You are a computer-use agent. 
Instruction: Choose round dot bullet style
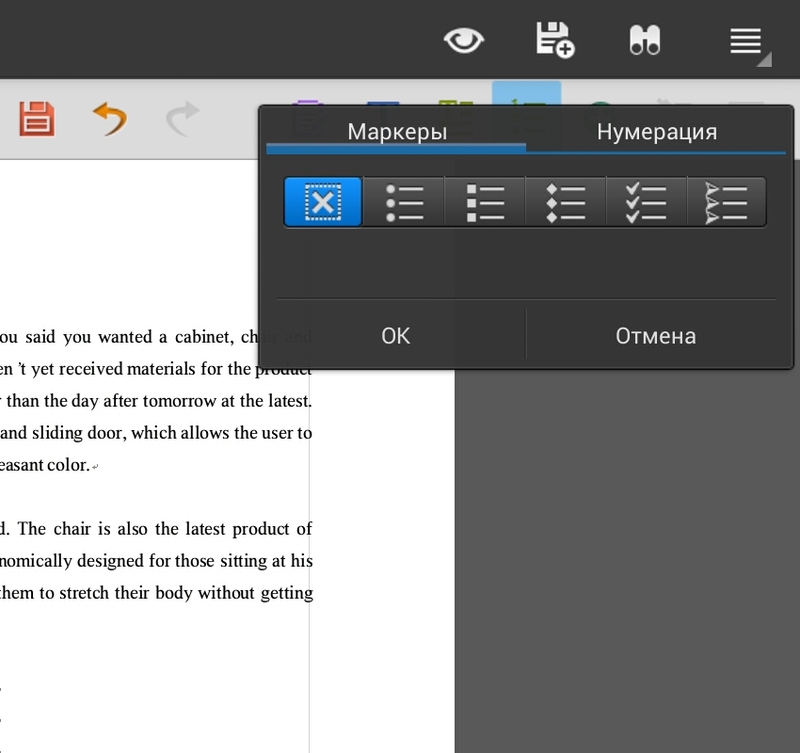404,203
